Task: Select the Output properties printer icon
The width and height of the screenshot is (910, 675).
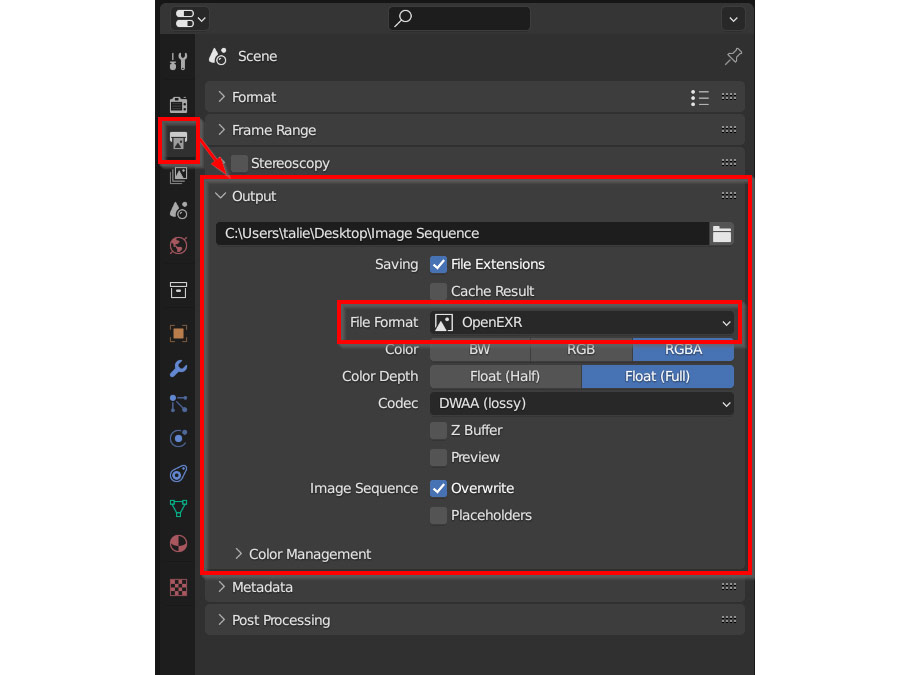Action: pyautogui.click(x=178, y=140)
